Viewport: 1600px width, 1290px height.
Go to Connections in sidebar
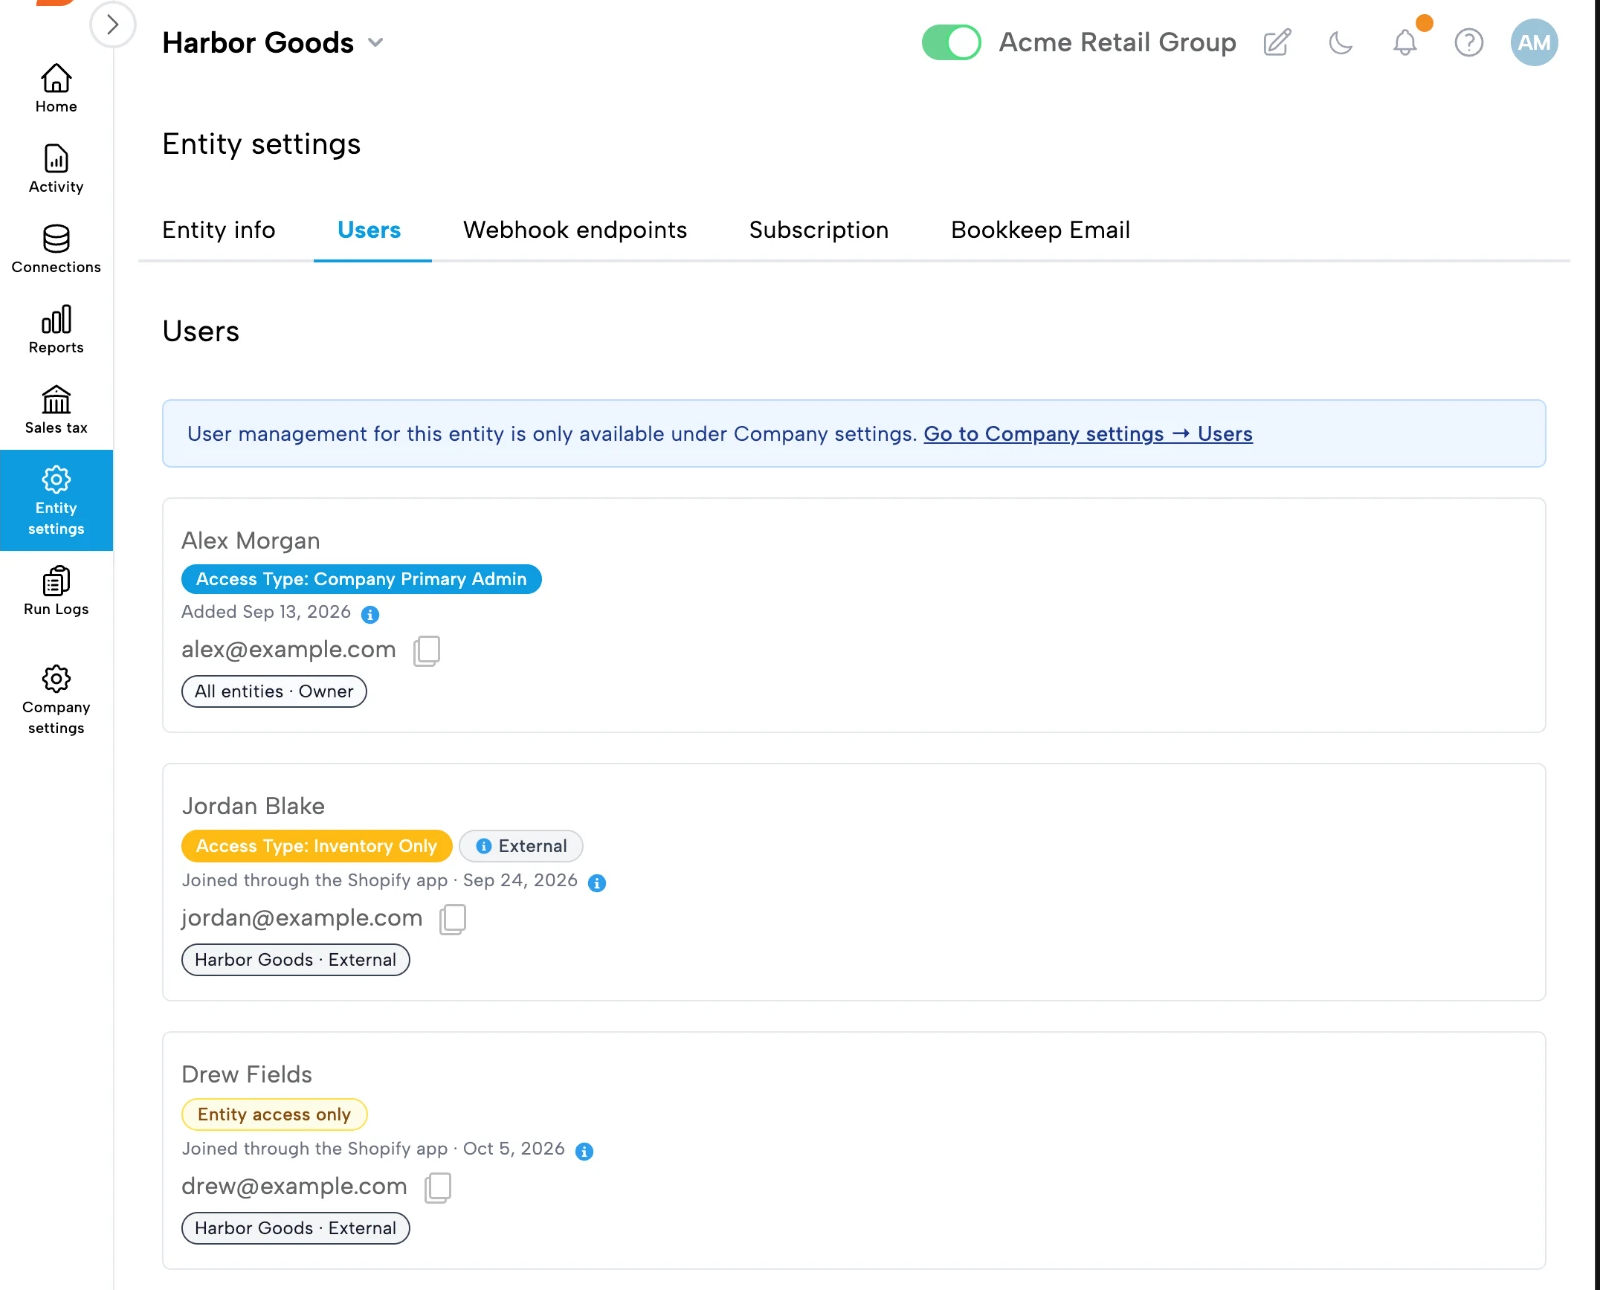56,250
